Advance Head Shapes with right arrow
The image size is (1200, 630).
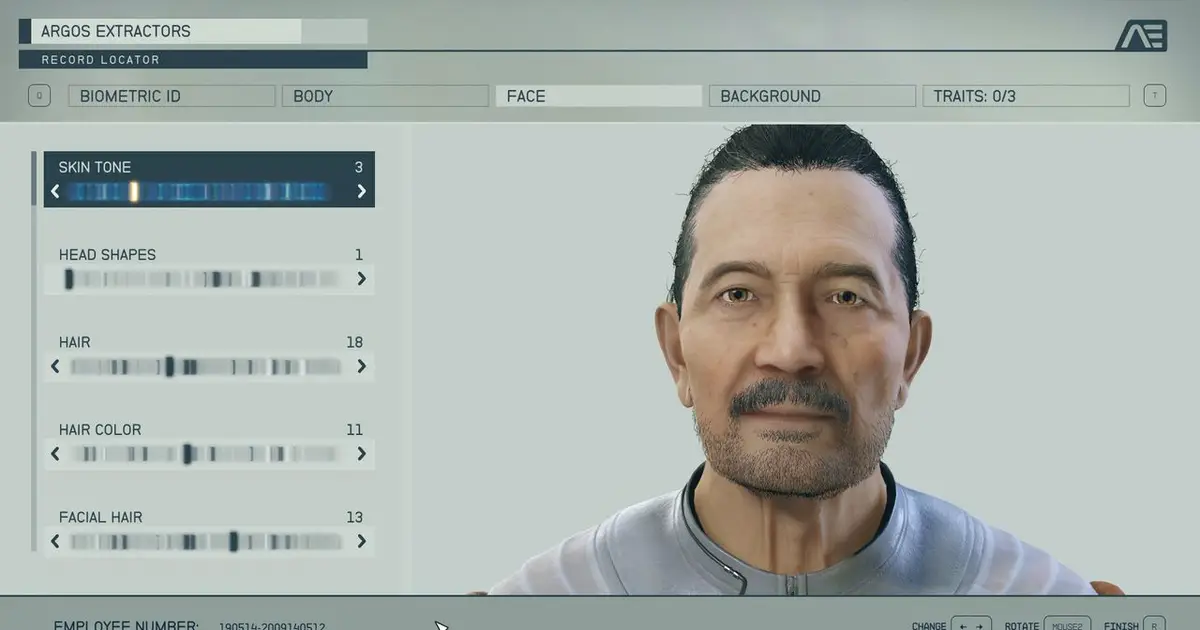tap(362, 279)
